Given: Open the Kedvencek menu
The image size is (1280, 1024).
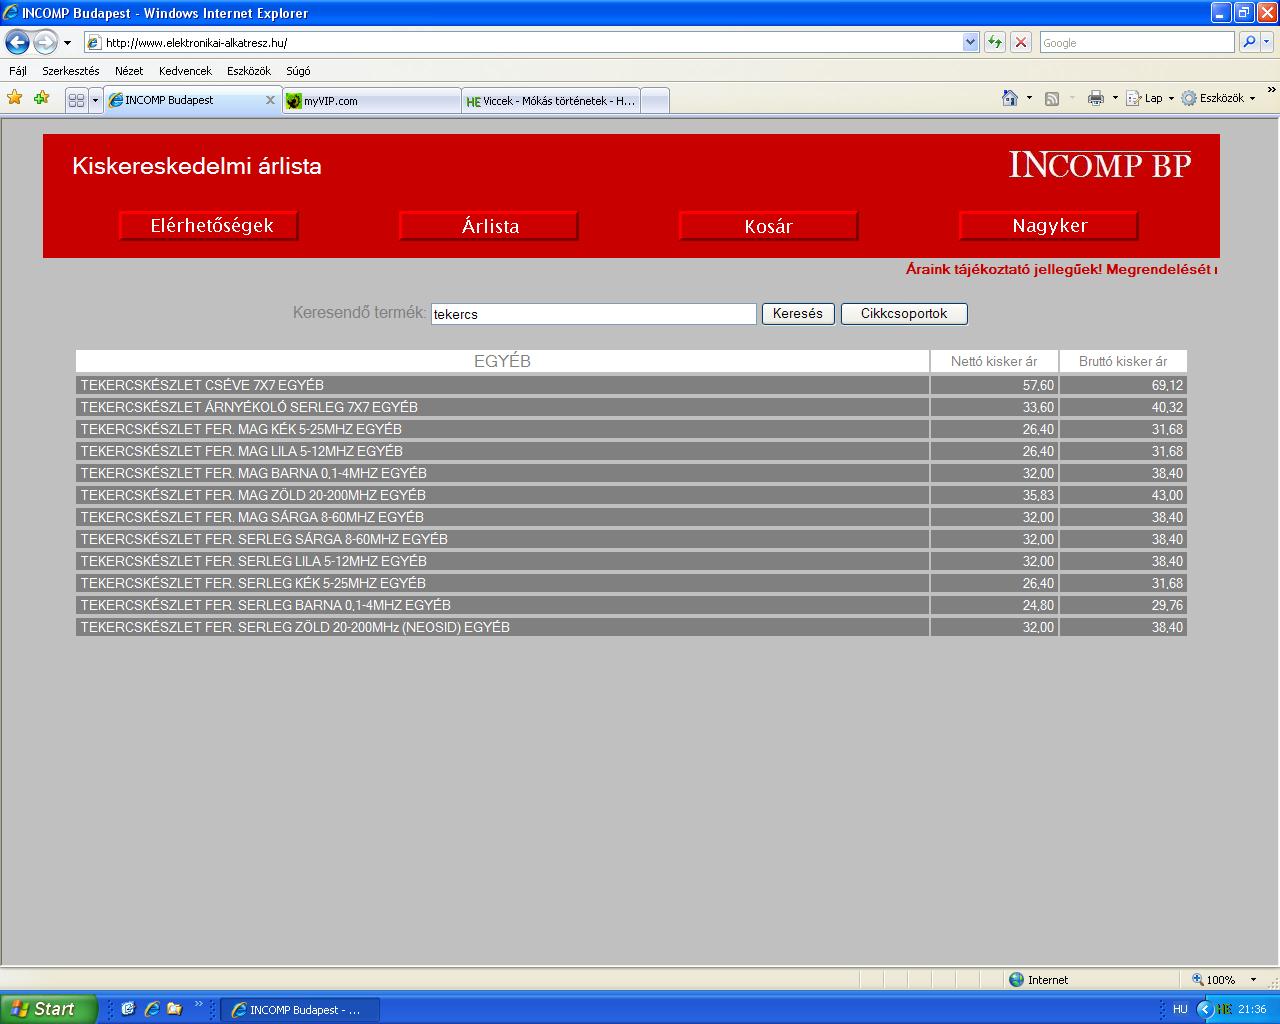Looking at the screenshot, I should coord(185,71).
